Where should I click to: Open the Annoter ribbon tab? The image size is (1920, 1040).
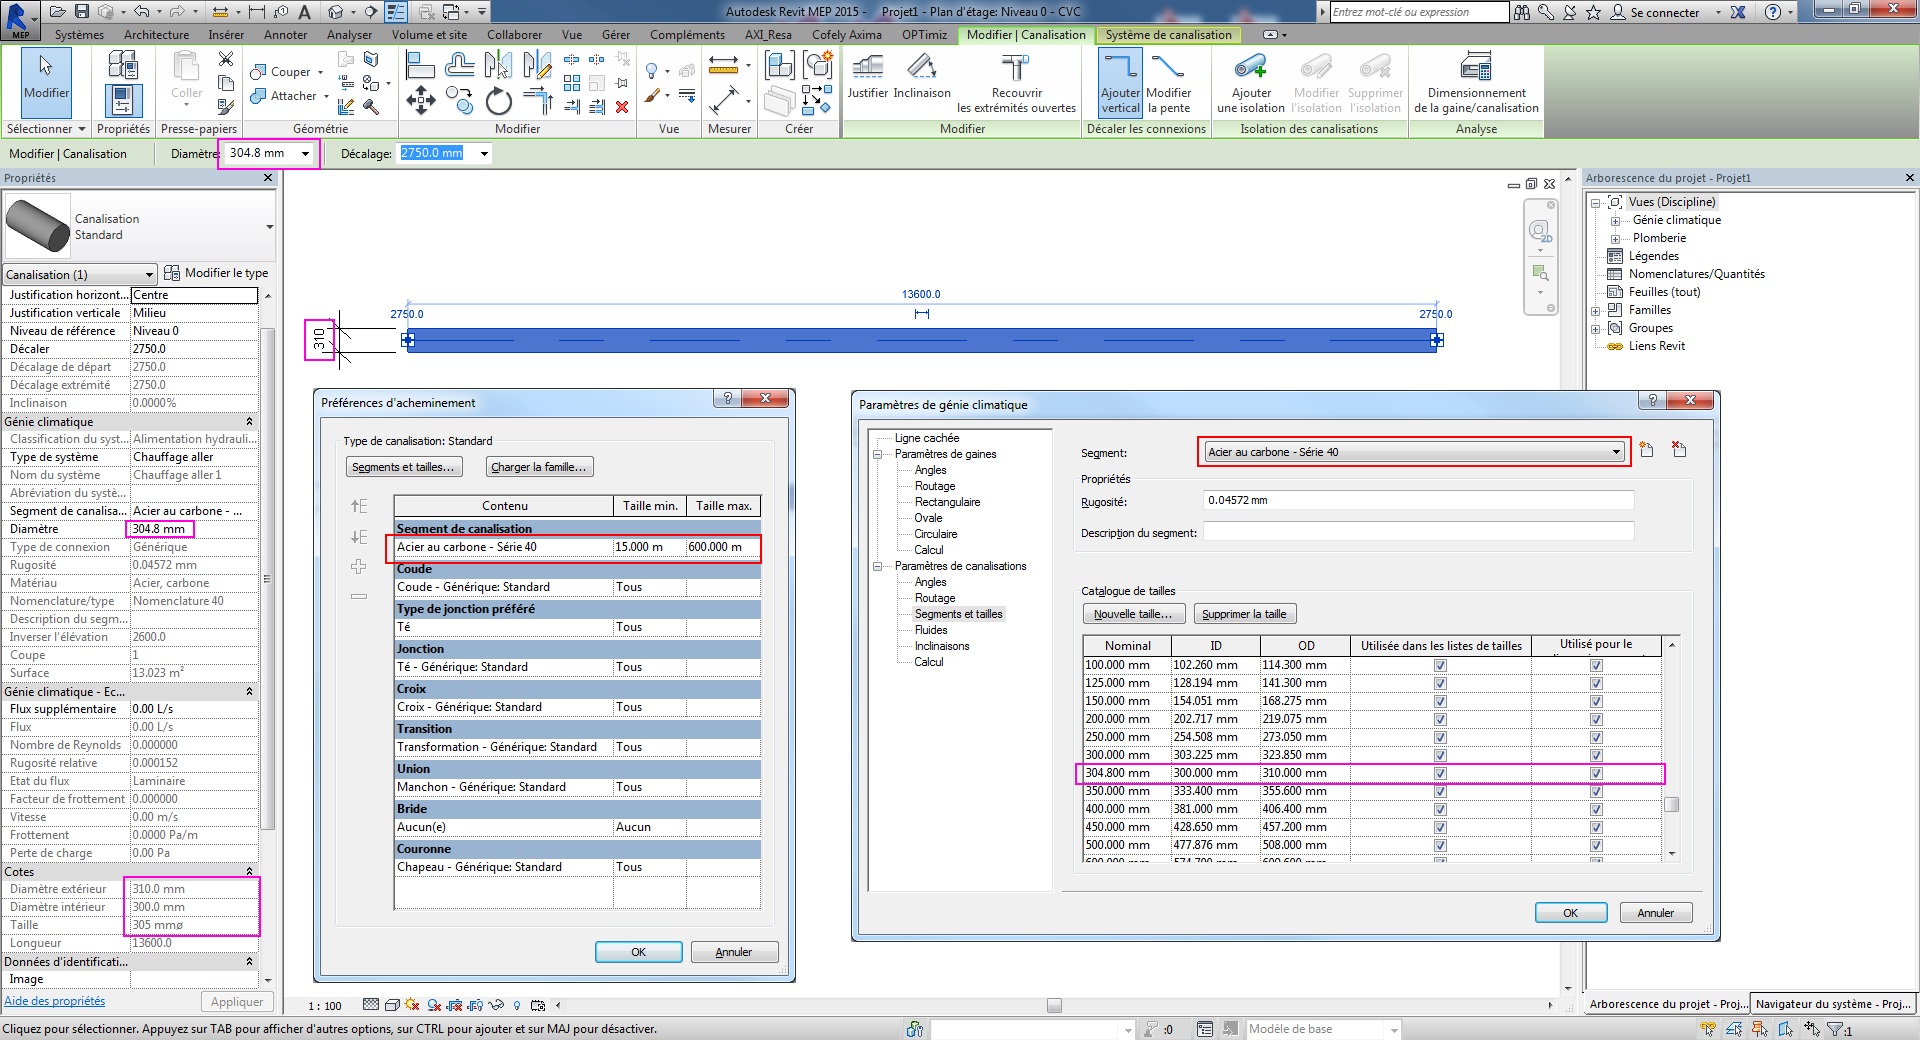coord(285,34)
